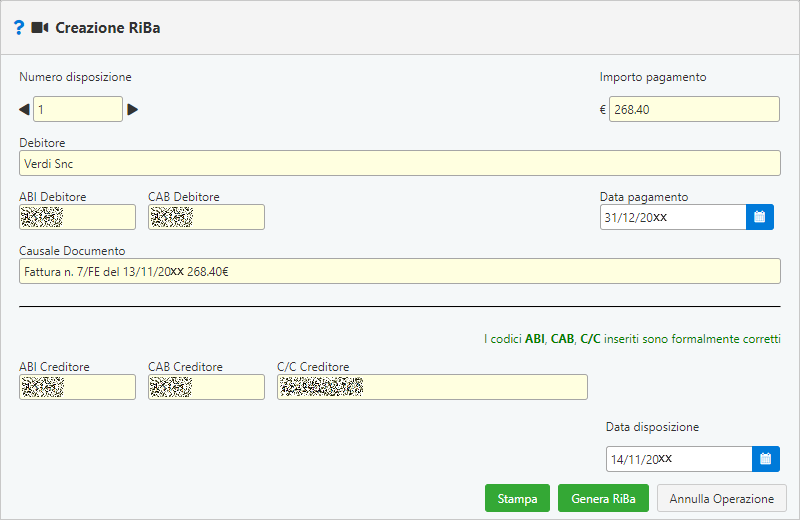Click the Data disposizione label
The width and height of the screenshot is (800, 520).
(653, 427)
